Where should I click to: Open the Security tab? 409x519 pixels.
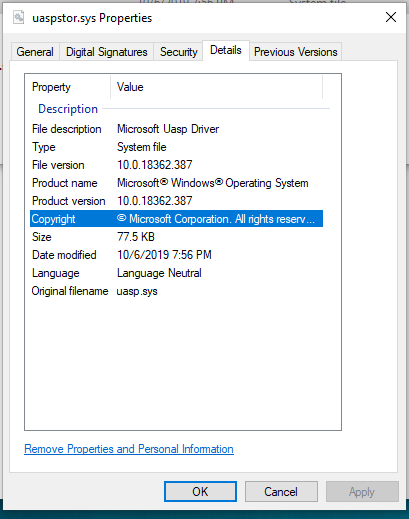pyautogui.click(x=178, y=52)
